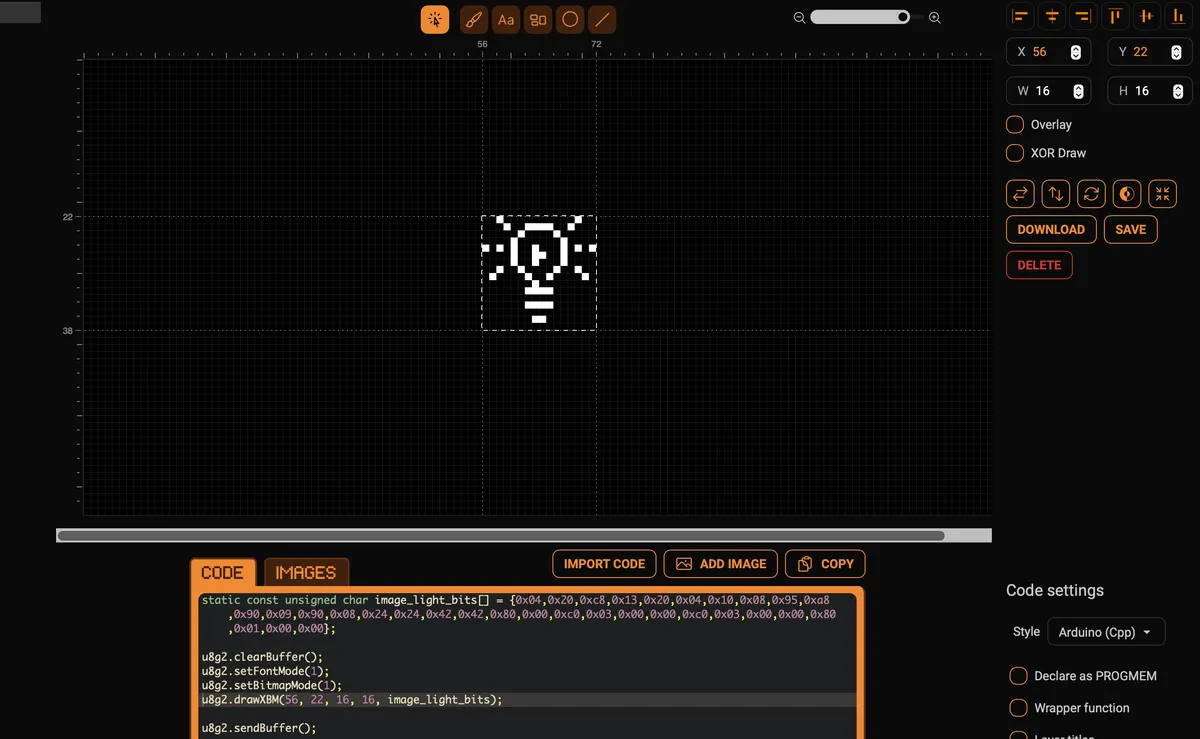Click the red DELETE button
This screenshot has width=1200, height=739.
(x=1039, y=265)
